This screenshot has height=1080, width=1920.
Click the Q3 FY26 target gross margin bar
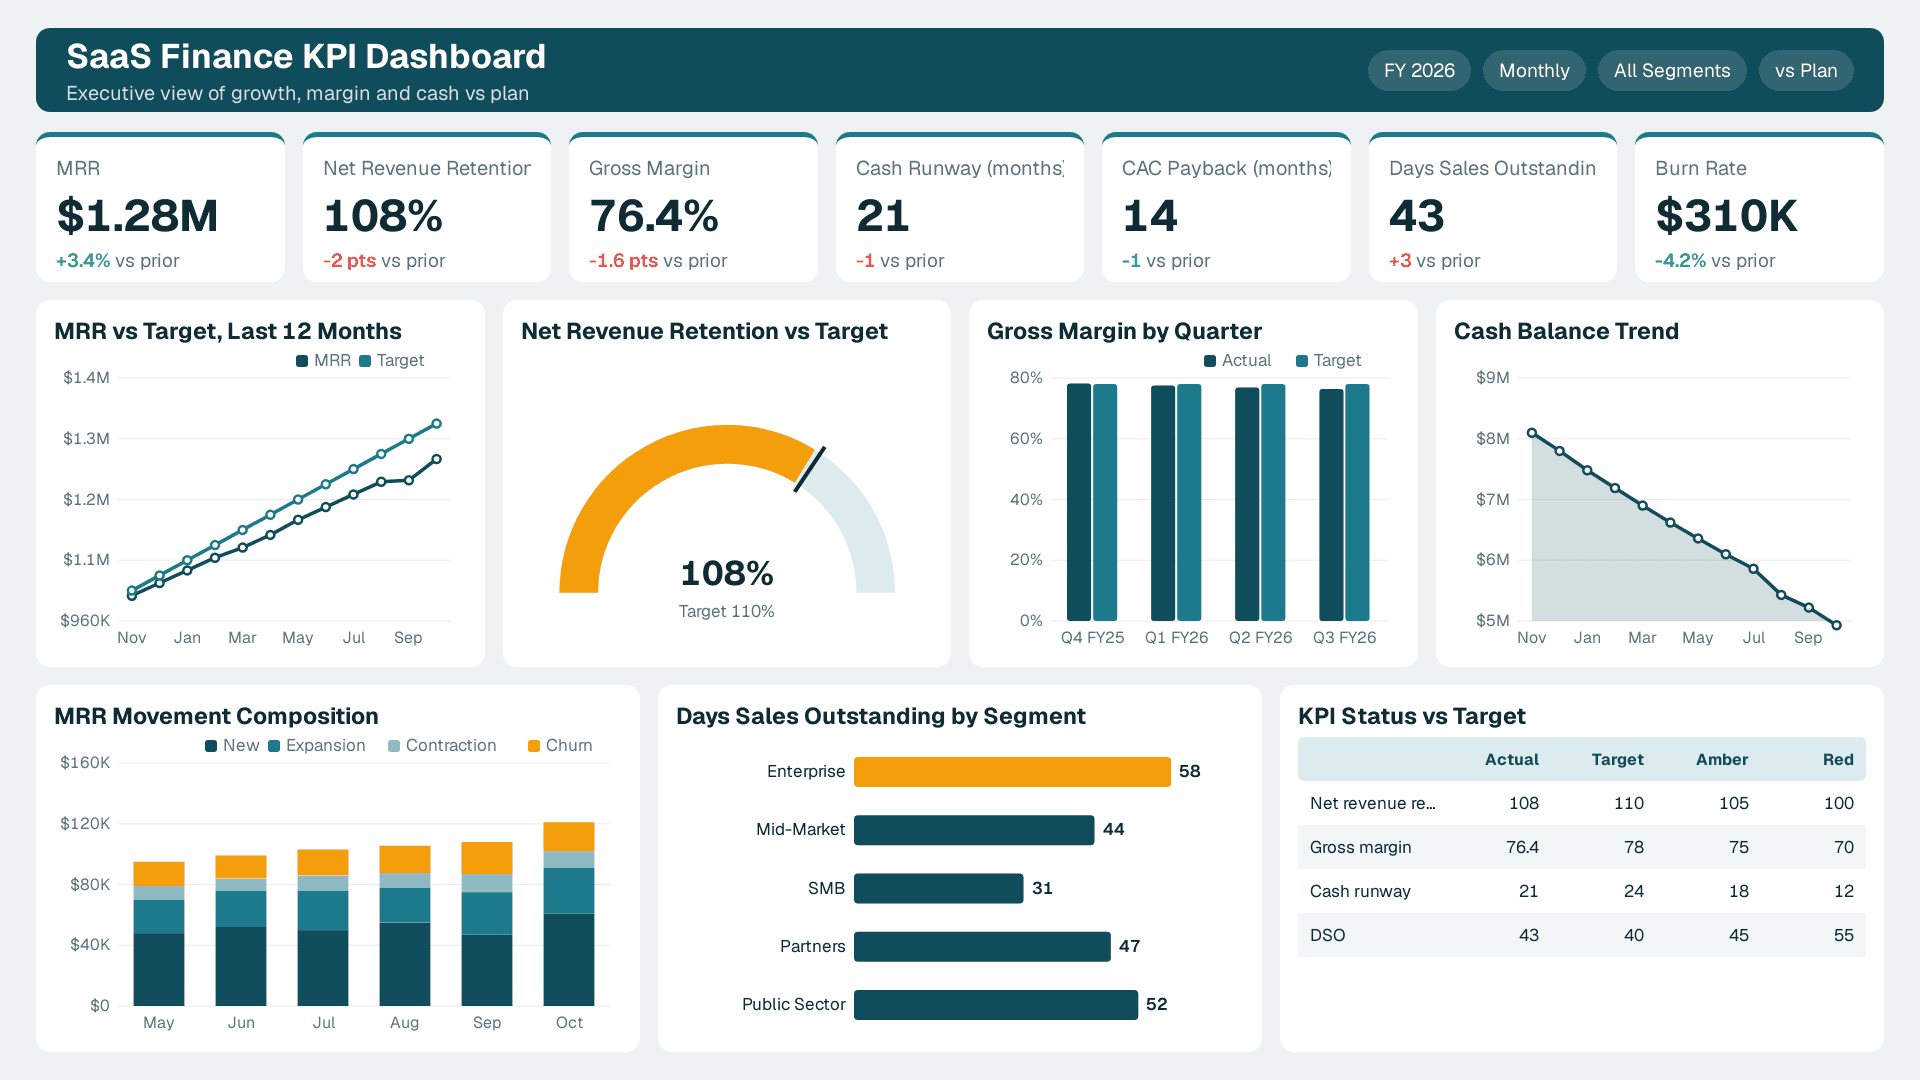tap(1357, 502)
